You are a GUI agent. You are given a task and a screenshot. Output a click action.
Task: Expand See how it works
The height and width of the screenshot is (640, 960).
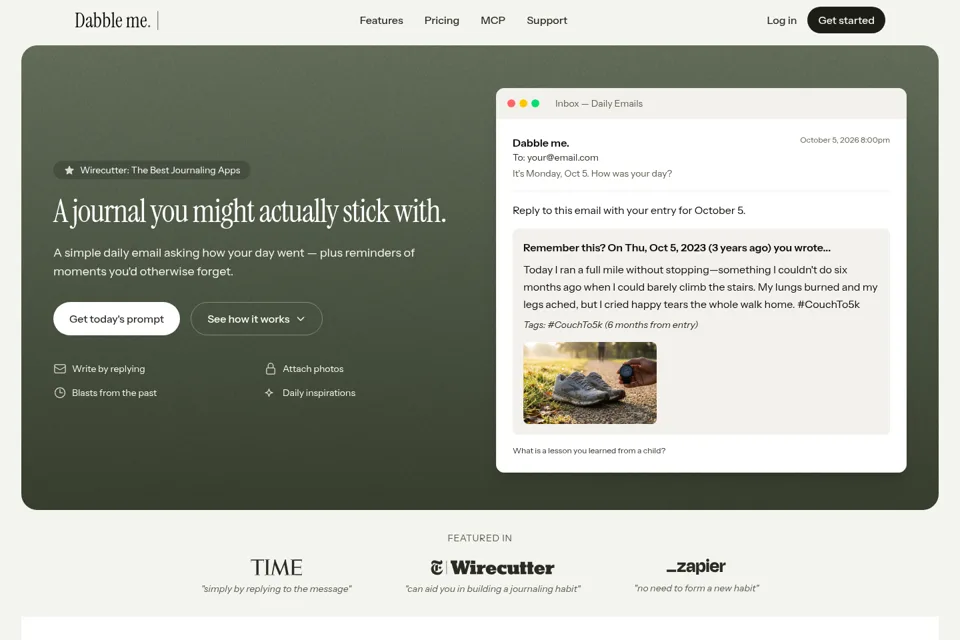[x=257, y=318]
